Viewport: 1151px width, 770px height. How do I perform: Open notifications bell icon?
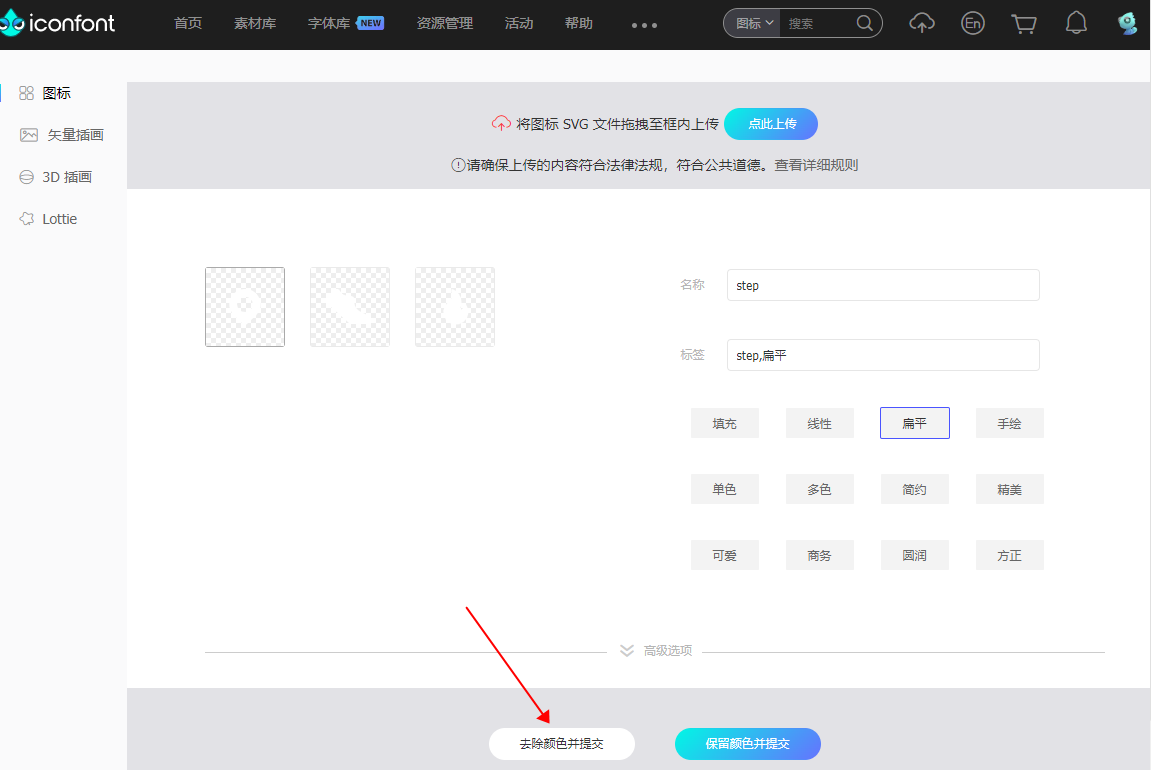1076,23
